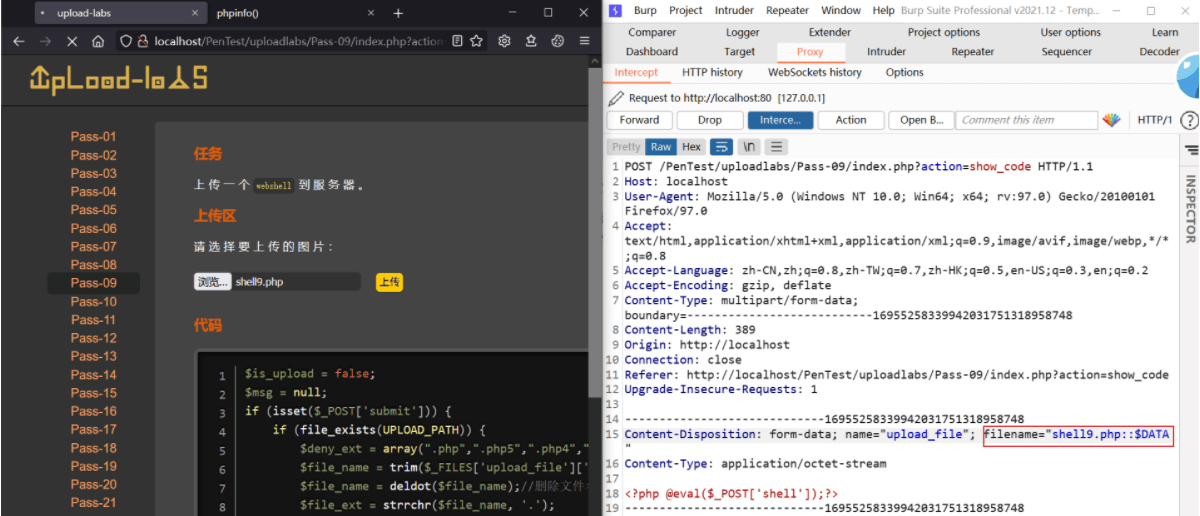Open a new Firefox tab with plus
This screenshot has width=1200, height=516.
[398, 13]
